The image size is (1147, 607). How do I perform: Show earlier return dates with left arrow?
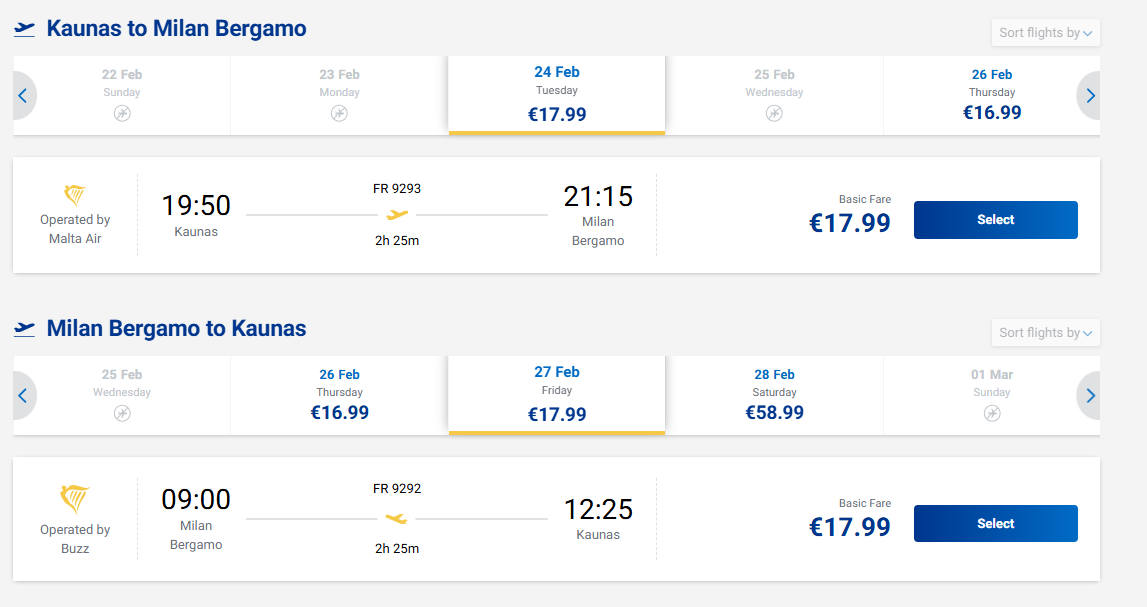22,396
